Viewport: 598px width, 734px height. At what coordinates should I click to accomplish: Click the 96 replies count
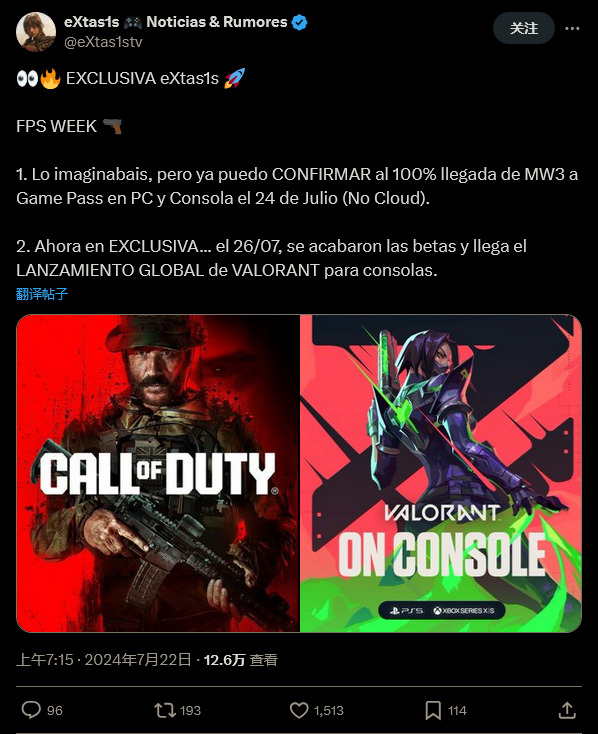click(x=54, y=711)
